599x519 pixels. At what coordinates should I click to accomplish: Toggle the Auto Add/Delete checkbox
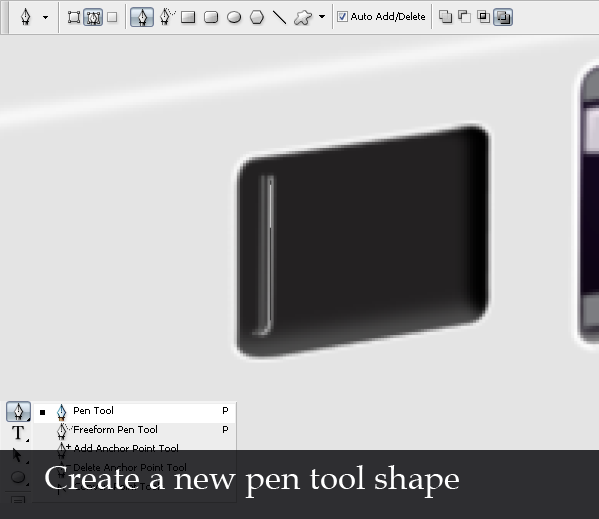342,17
